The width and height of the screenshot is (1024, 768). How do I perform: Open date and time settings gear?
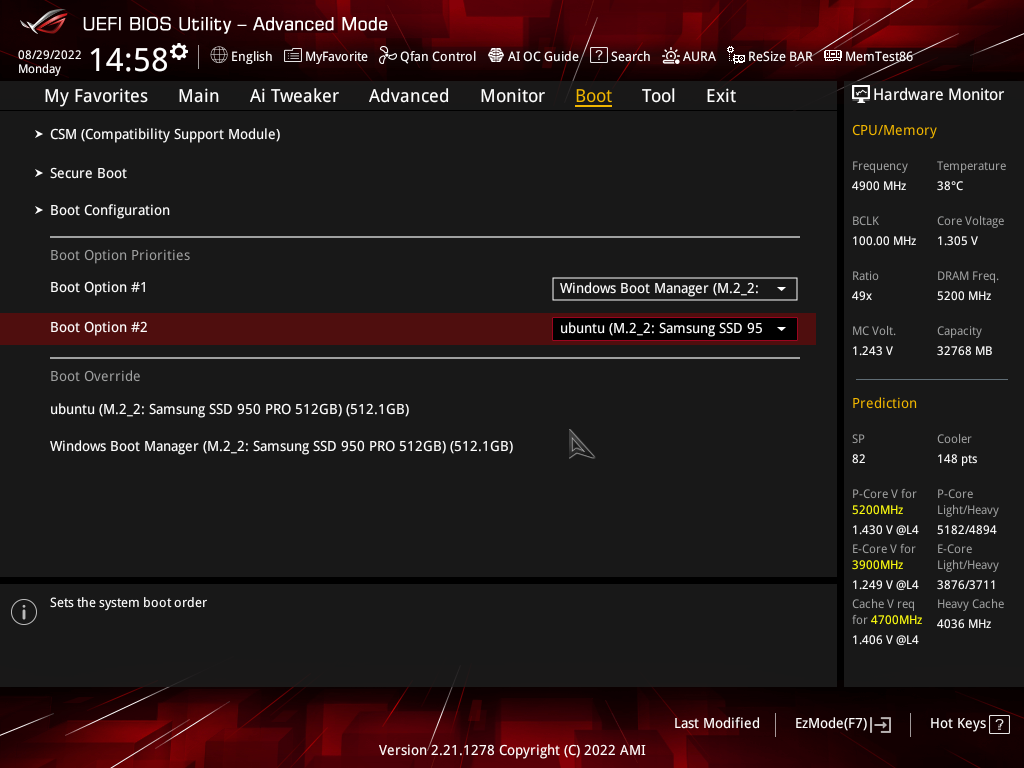pyautogui.click(x=179, y=51)
